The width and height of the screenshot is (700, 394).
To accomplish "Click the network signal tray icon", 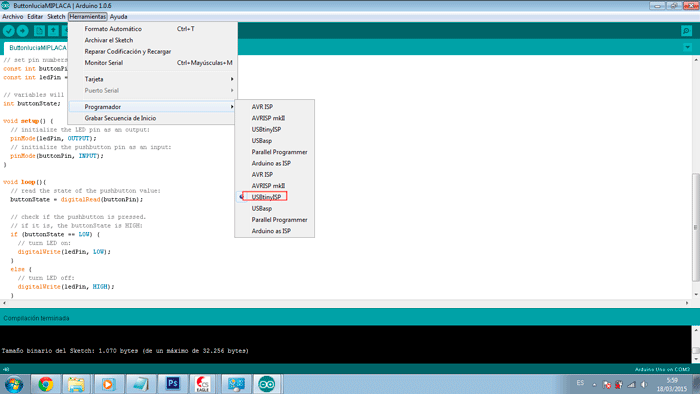I will click(x=631, y=384).
